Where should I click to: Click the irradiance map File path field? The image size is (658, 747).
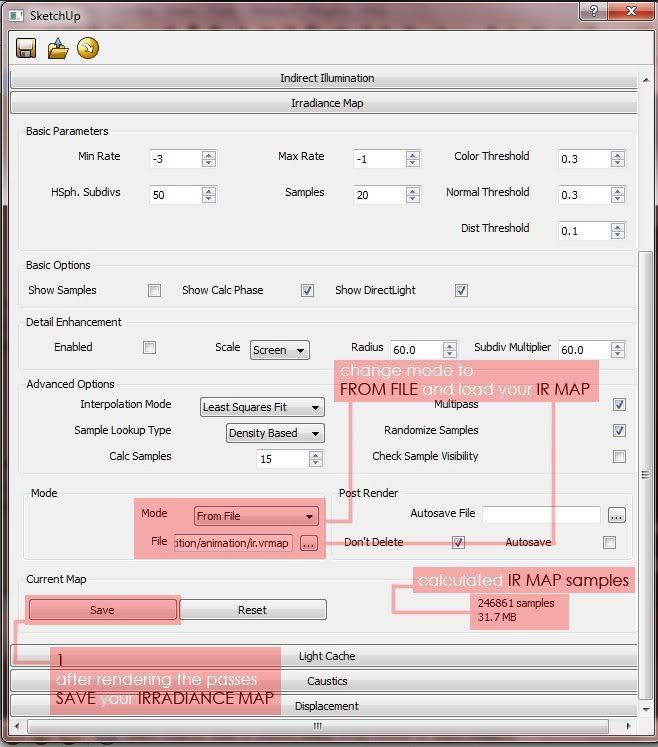tap(233, 543)
